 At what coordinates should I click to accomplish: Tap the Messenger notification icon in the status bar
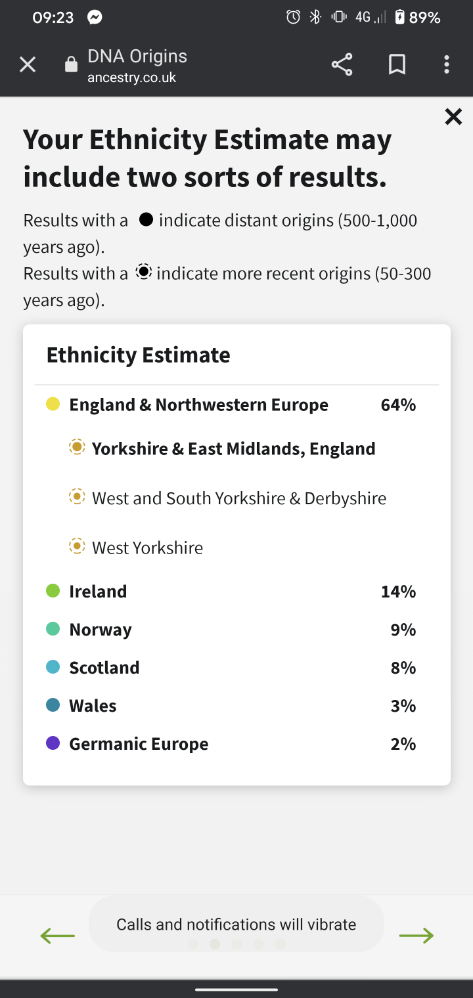pyautogui.click(x=95, y=17)
